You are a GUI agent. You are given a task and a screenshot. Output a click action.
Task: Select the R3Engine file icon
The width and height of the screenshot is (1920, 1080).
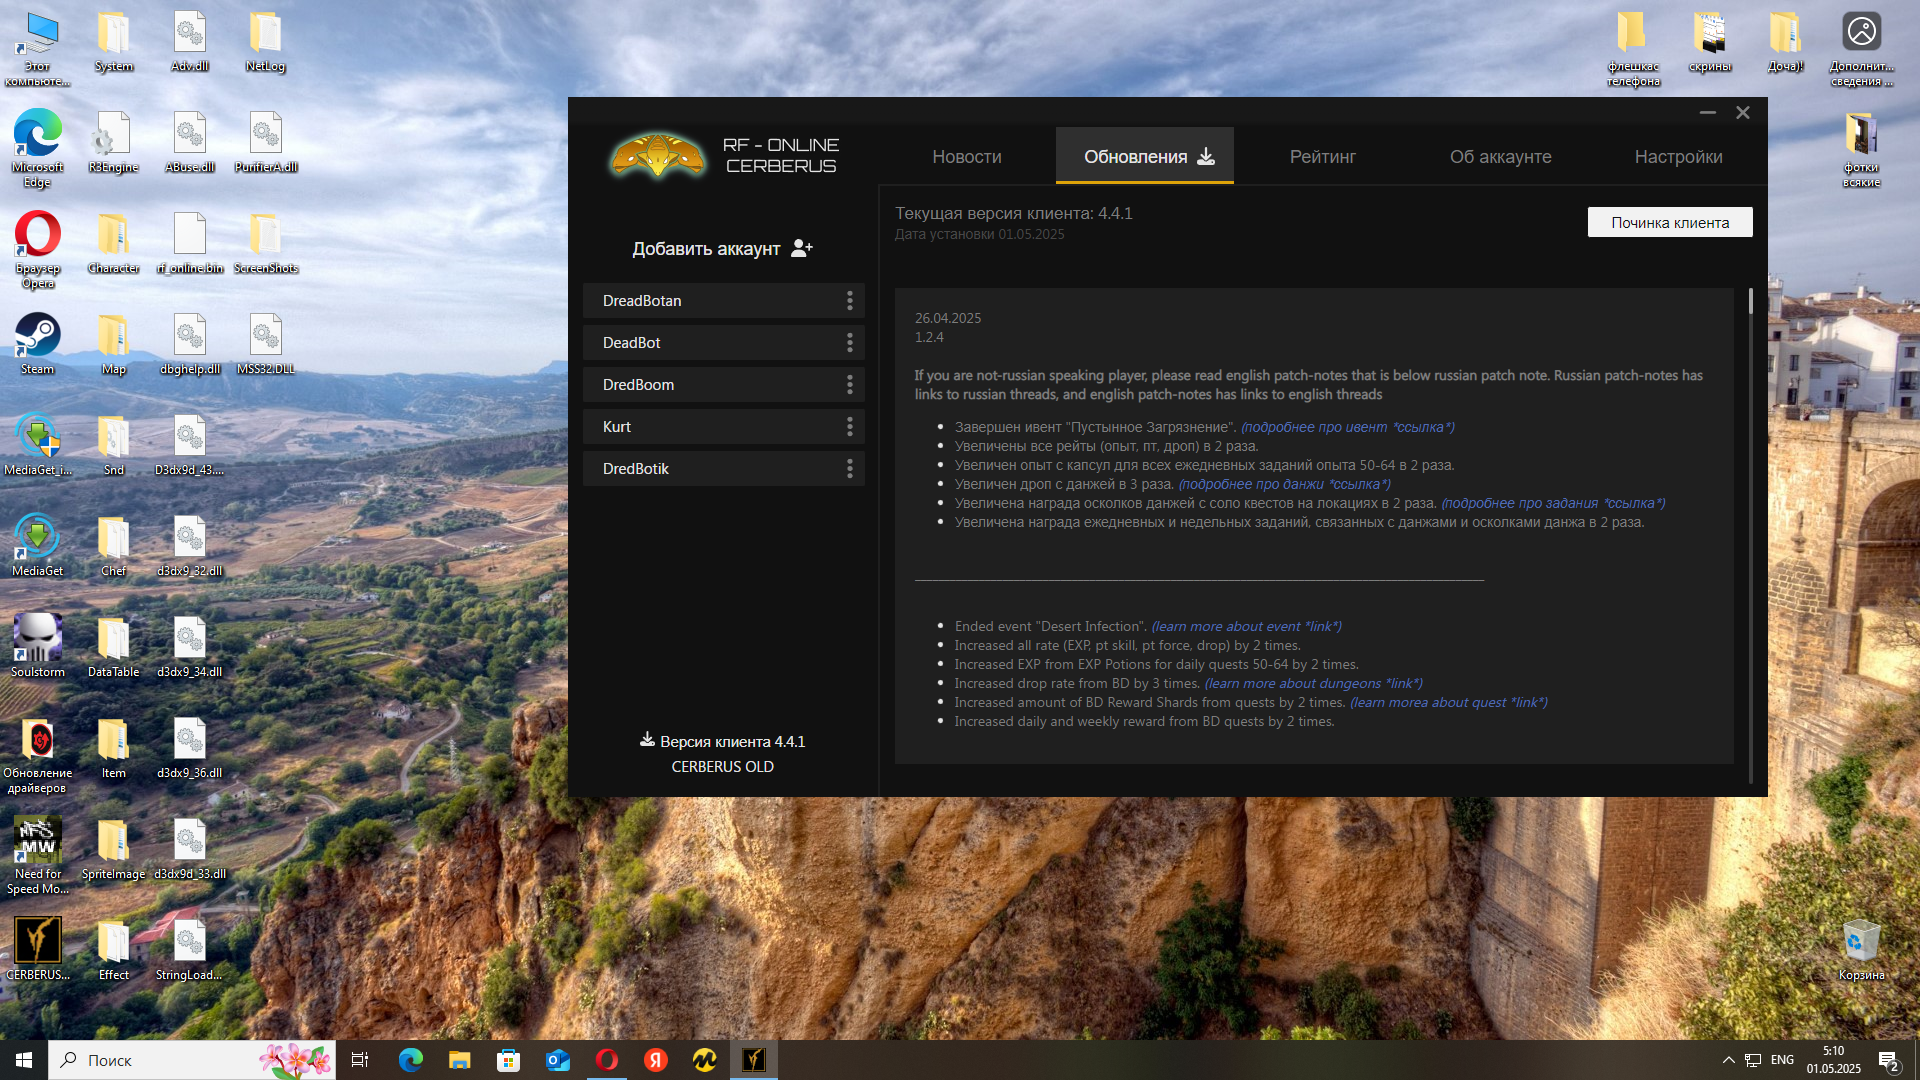113,142
